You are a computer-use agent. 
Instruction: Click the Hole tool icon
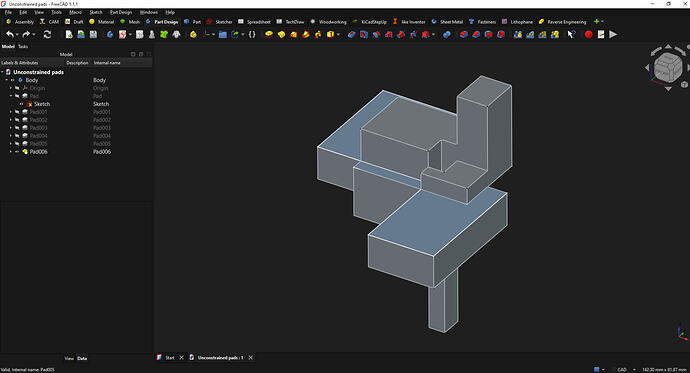[x=363, y=34]
